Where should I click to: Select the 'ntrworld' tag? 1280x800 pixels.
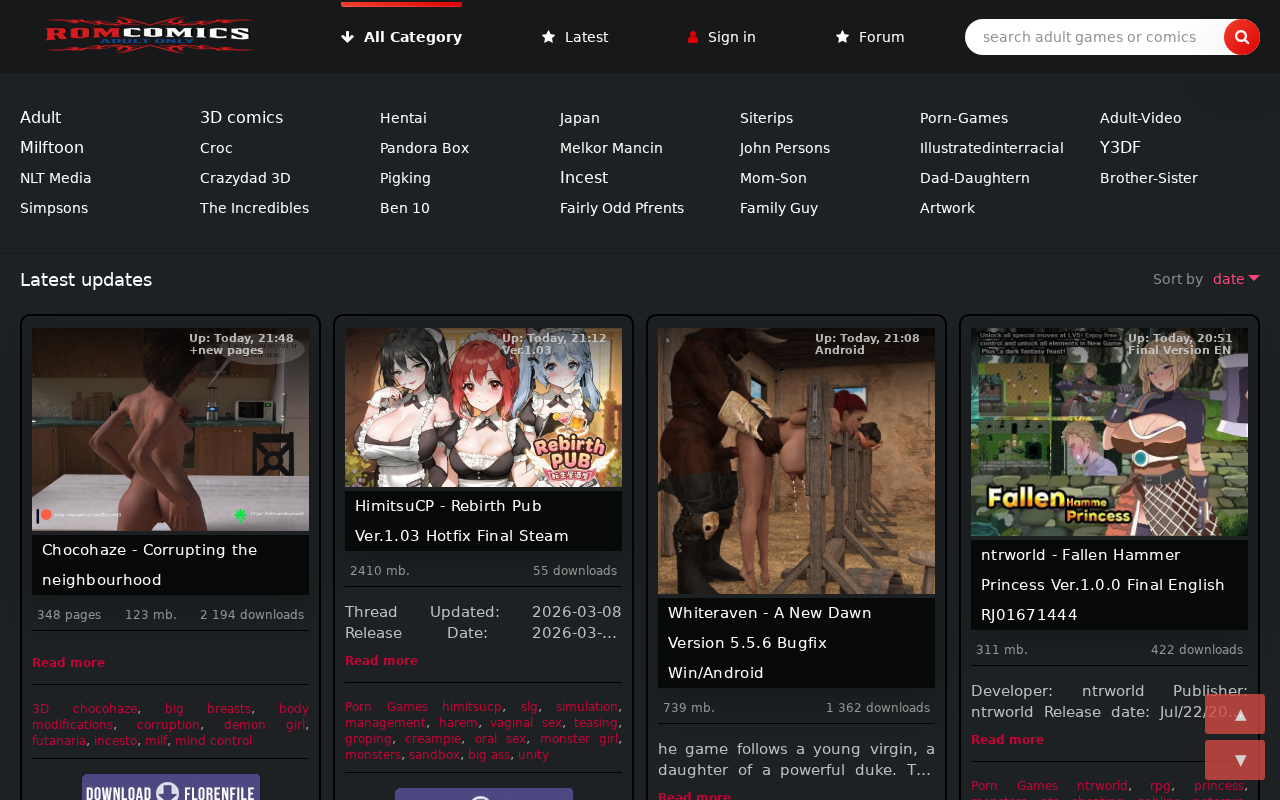[1102, 786]
